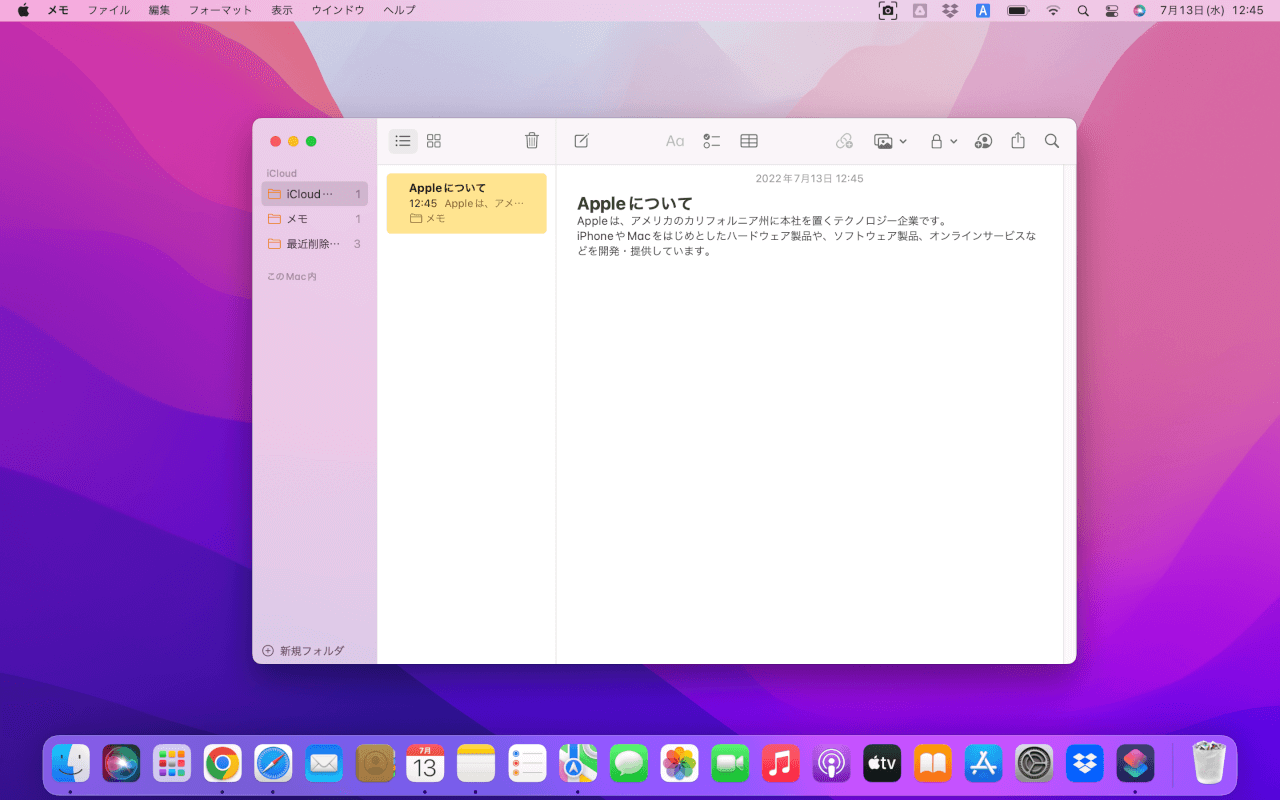
Task: Click the menu bar date and time
Action: (x=1212, y=10)
